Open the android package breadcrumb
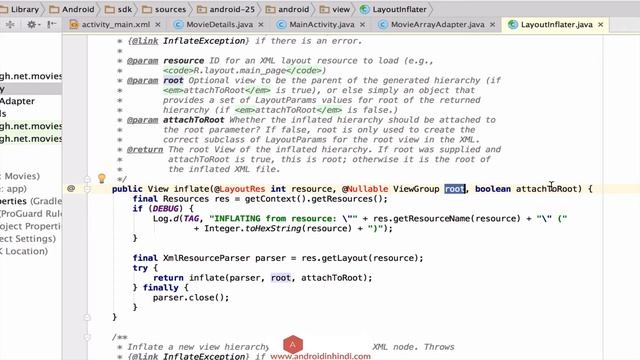 tap(293, 9)
